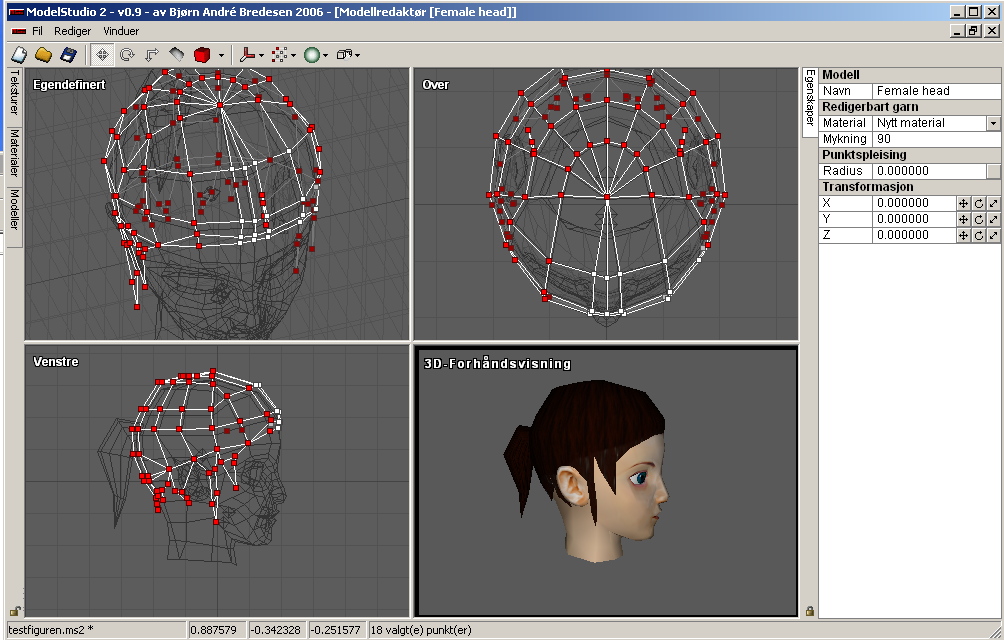The image size is (1004, 640).
Task: Open the viewport layout dropdown arrow
Action: pyautogui.click(x=357, y=56)
